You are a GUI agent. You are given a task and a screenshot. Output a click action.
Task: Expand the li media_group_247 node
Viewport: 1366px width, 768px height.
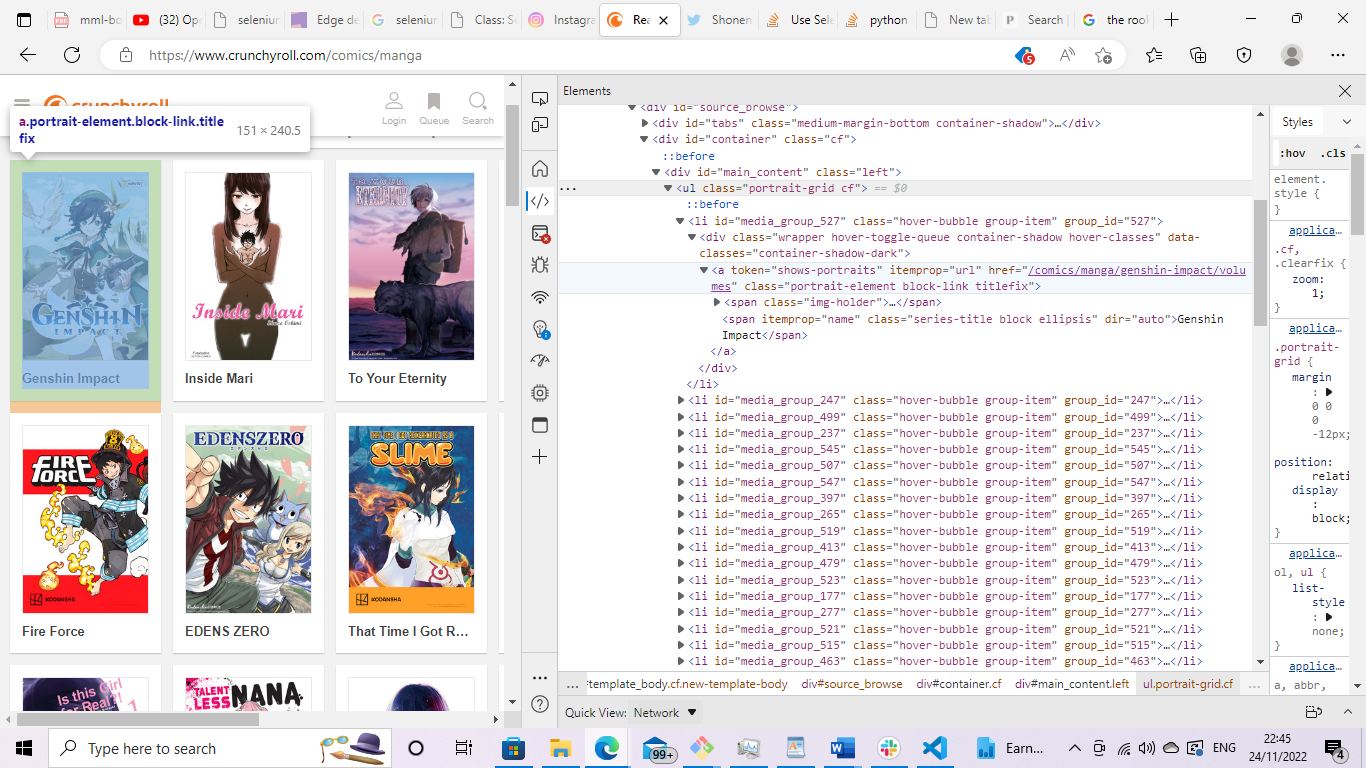tap(681, 400)
